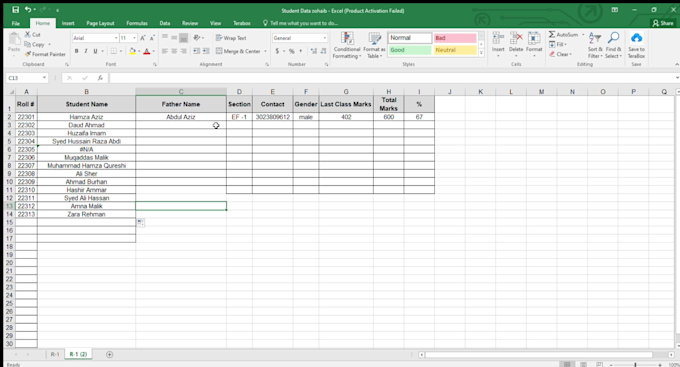Apply Percent style
The width and height of the screenshot is (680, 367).
coord(292,51)
